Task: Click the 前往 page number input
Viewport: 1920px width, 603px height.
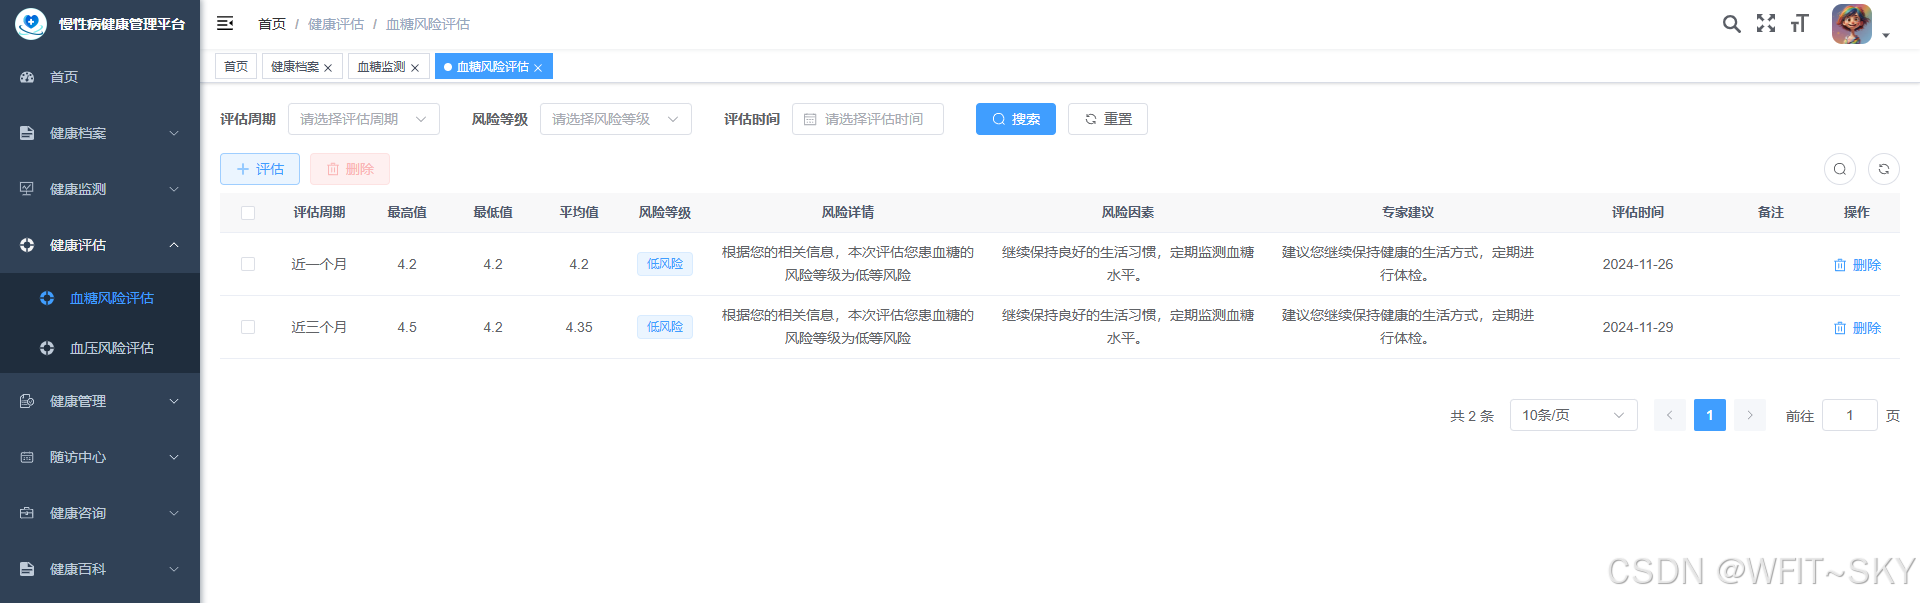Action: click(x=1850, y=415)
